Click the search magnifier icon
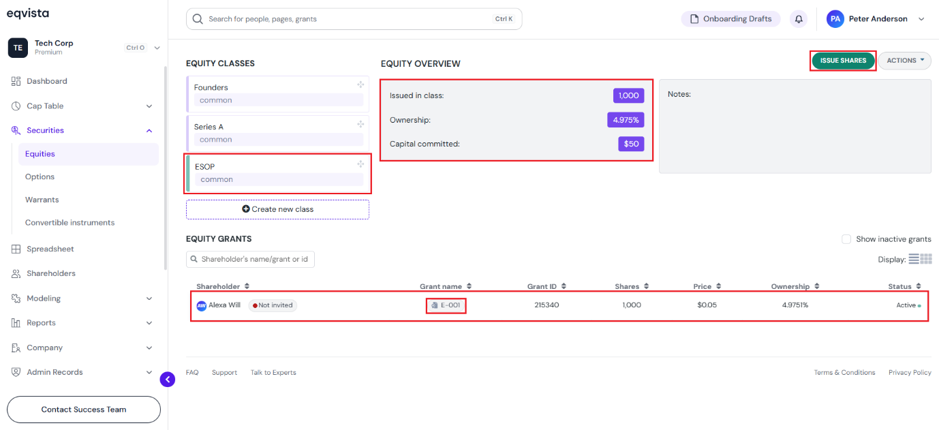The width and height of the screenshot is (939, 430). pyautogui.click(x=198, y=19)
